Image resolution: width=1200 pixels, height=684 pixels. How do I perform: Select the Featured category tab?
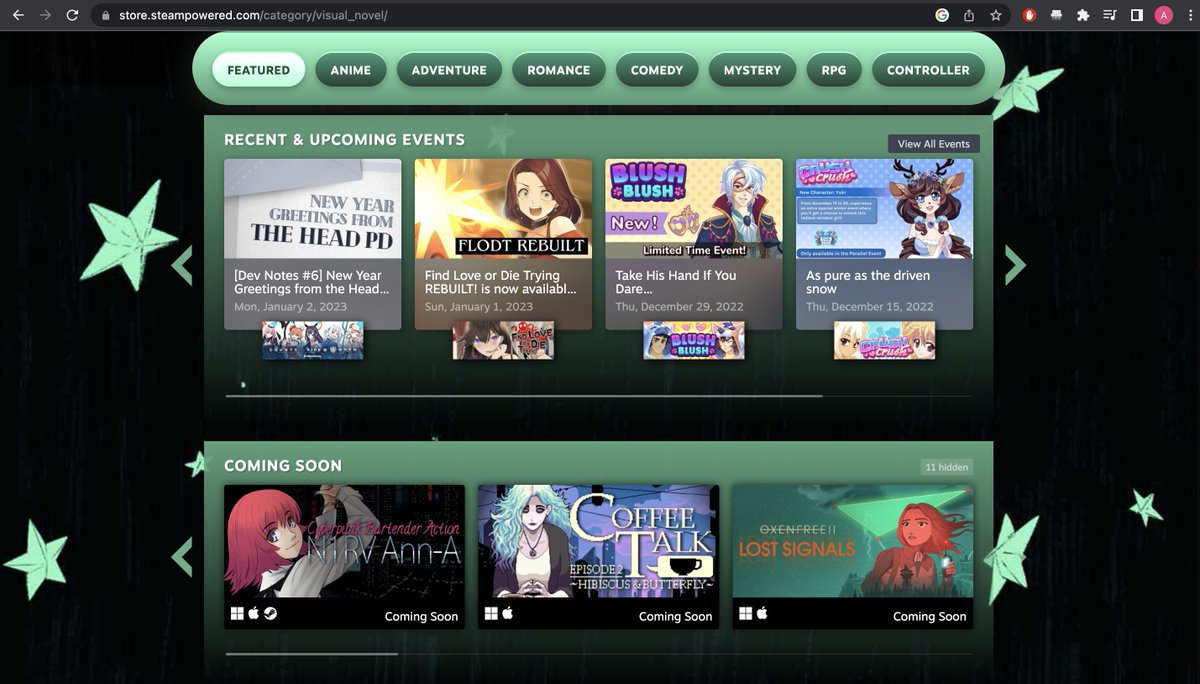259,70
